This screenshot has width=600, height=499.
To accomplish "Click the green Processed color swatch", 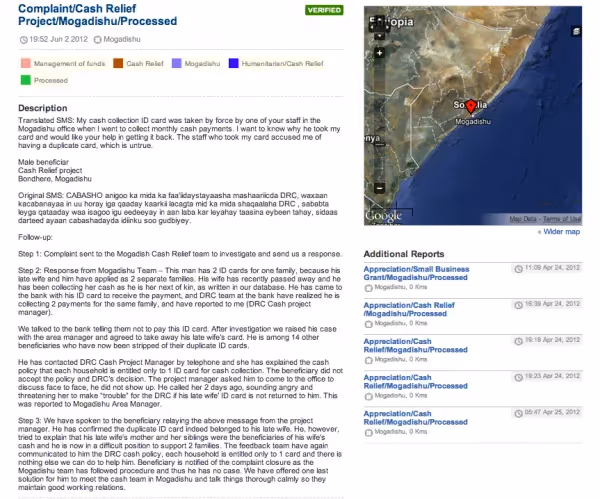I will point(26,80).
